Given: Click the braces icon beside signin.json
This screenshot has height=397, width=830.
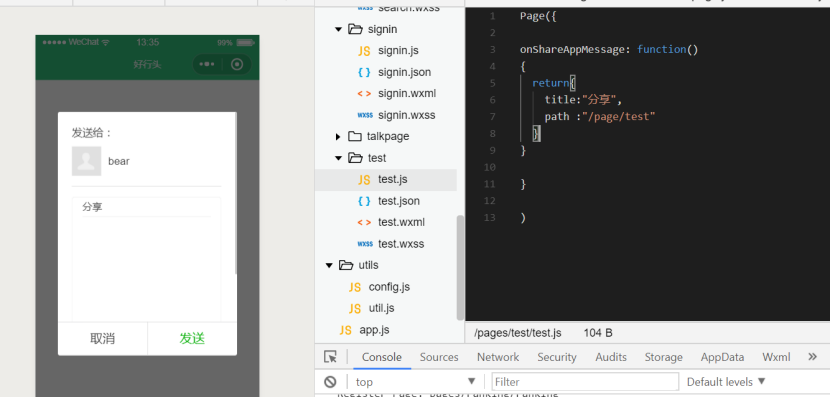Looking at the screenshot, I should (x=364, y=73).
